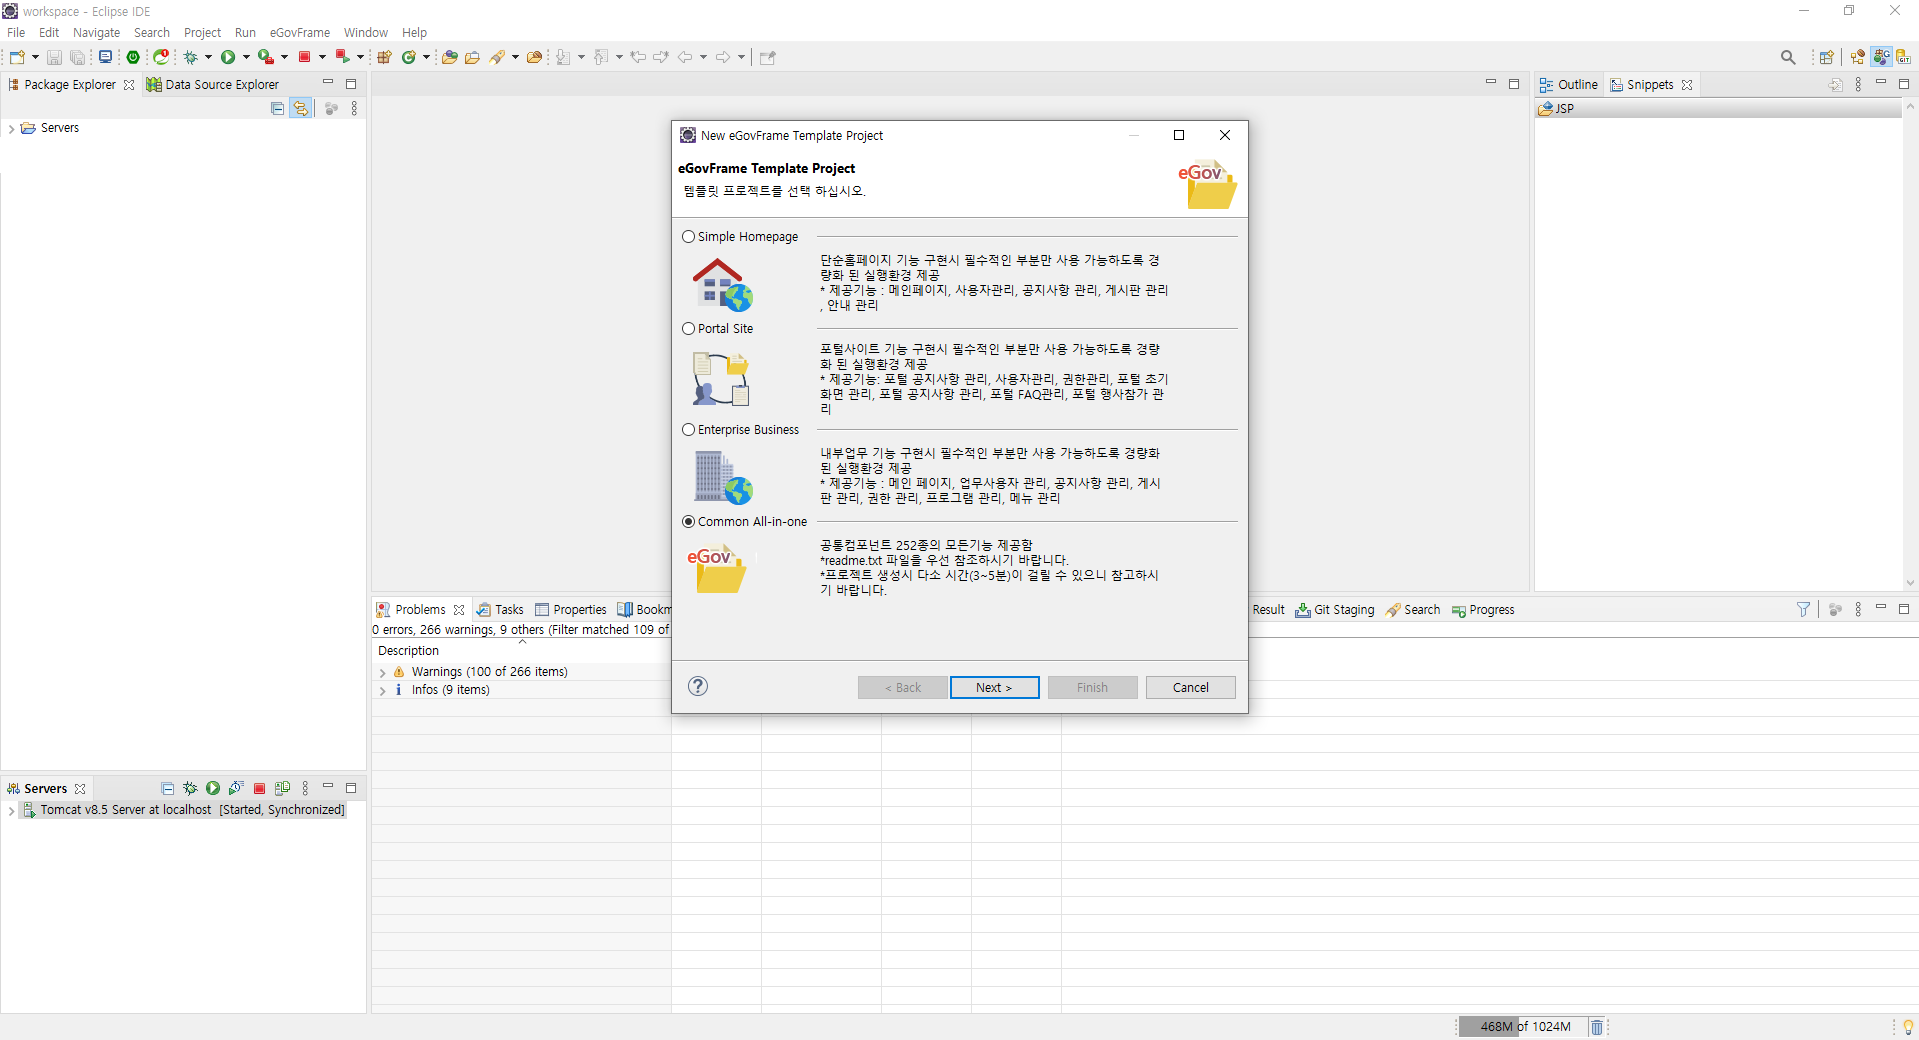Open the Stop dropdown arrow in main toolbar
1919x1040 pixels.
(x=322, y=57)
